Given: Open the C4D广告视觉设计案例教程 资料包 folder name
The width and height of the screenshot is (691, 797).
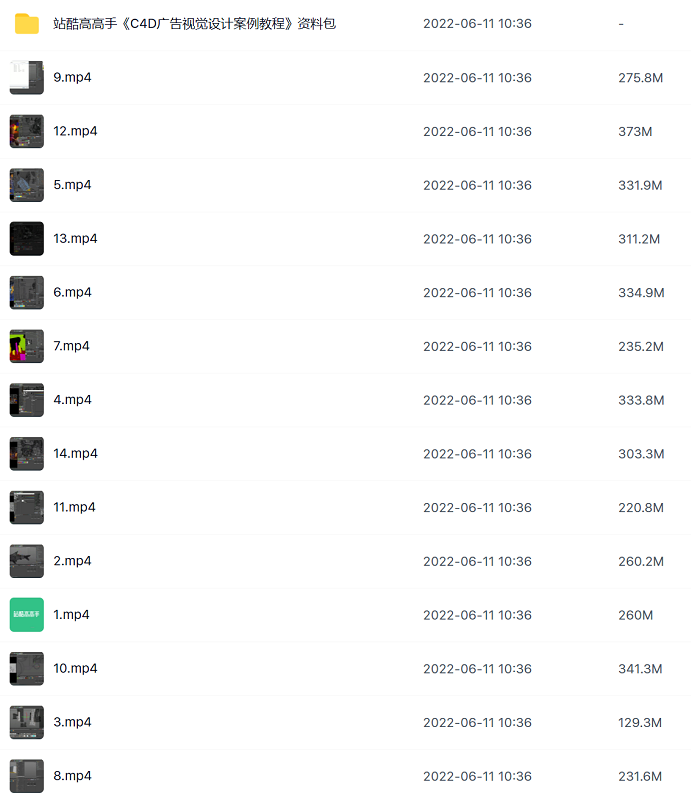Looking at the screenshot, I should (194, 24).
